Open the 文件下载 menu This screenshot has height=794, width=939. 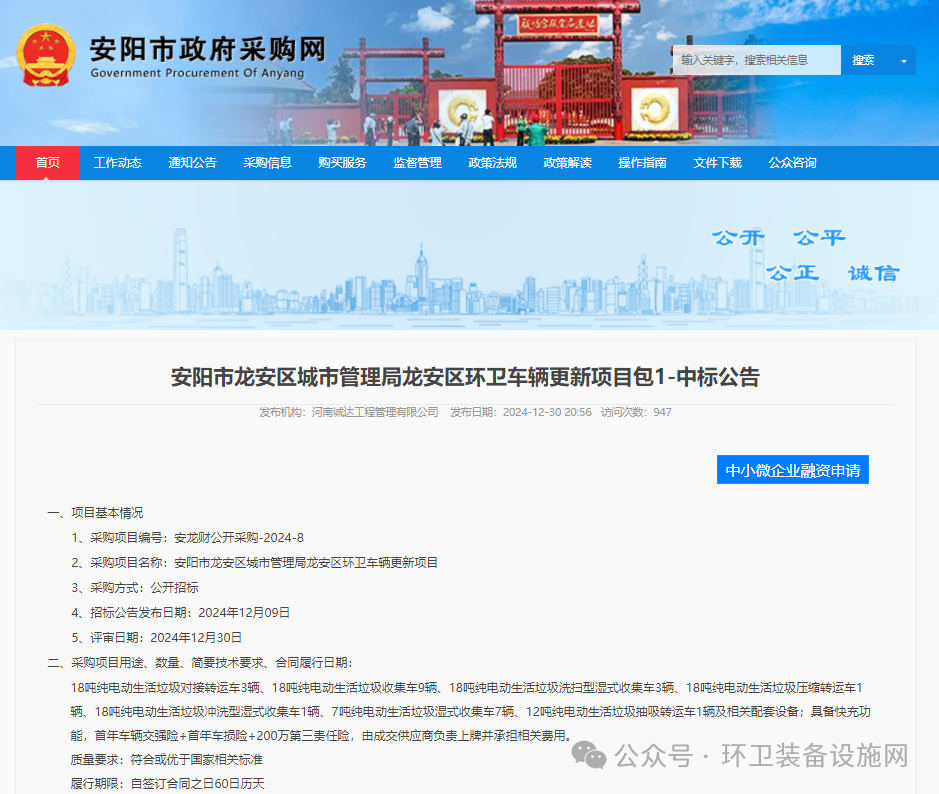(x=716, y=162)
